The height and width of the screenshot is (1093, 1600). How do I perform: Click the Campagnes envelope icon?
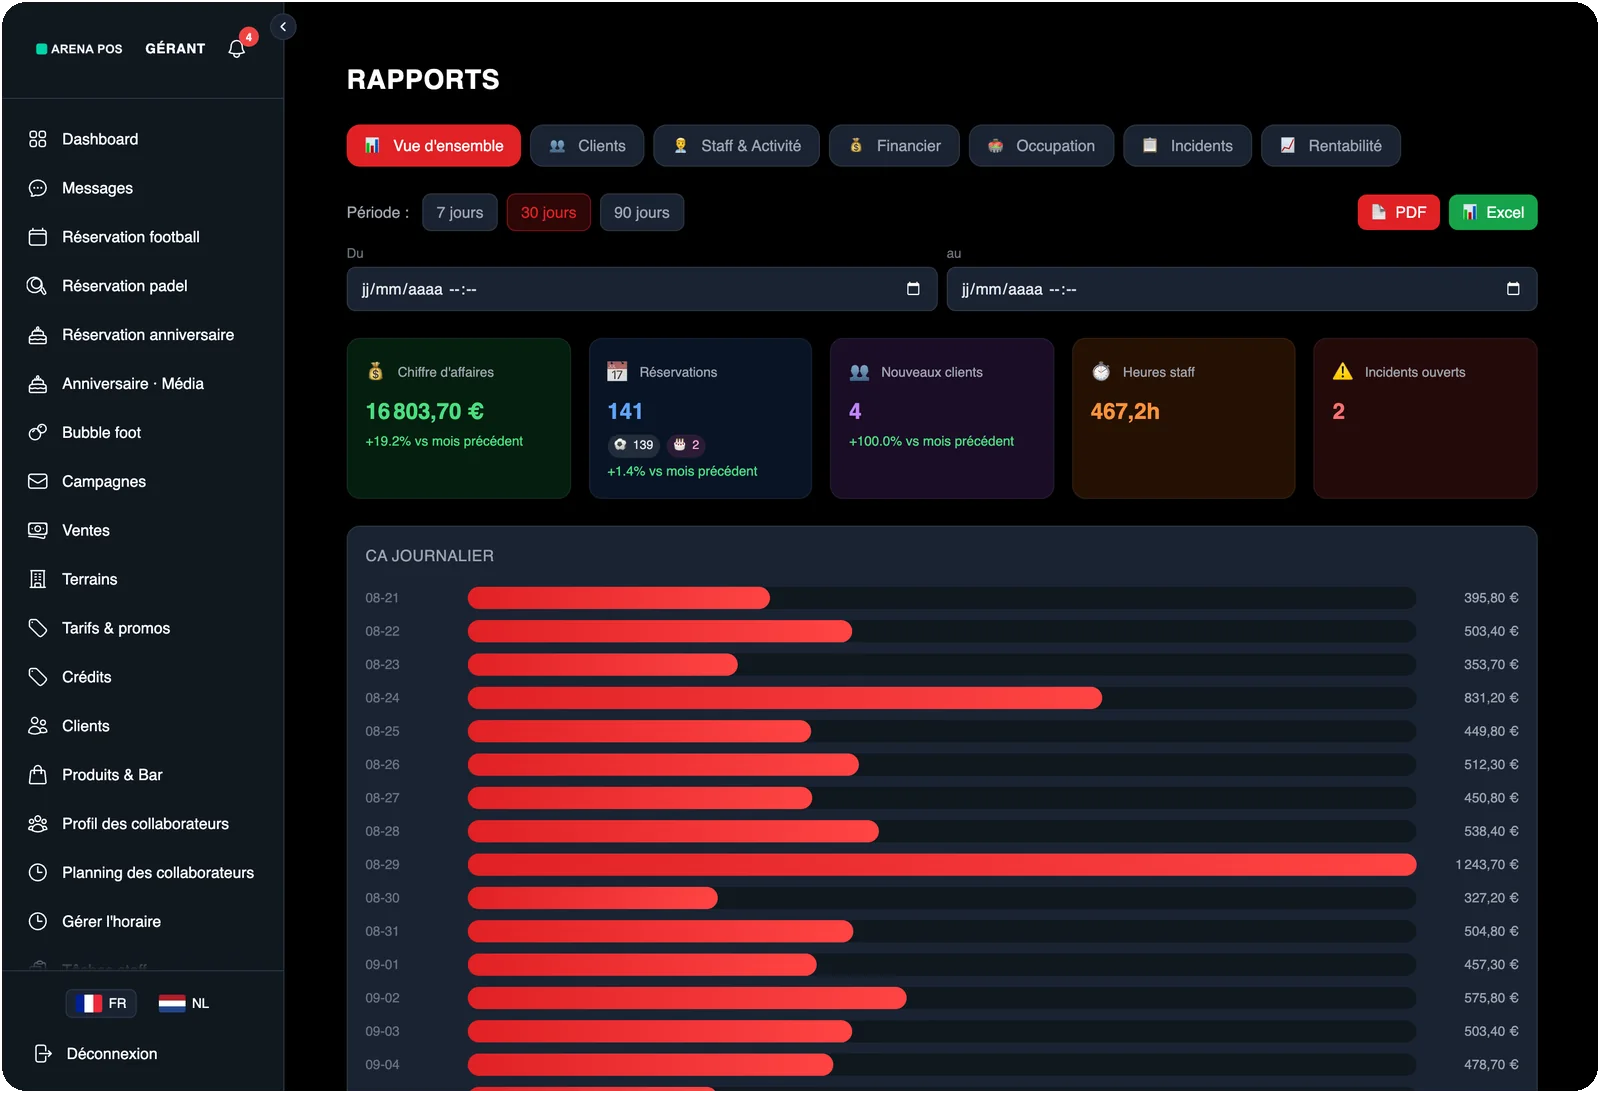coord(38,481)
